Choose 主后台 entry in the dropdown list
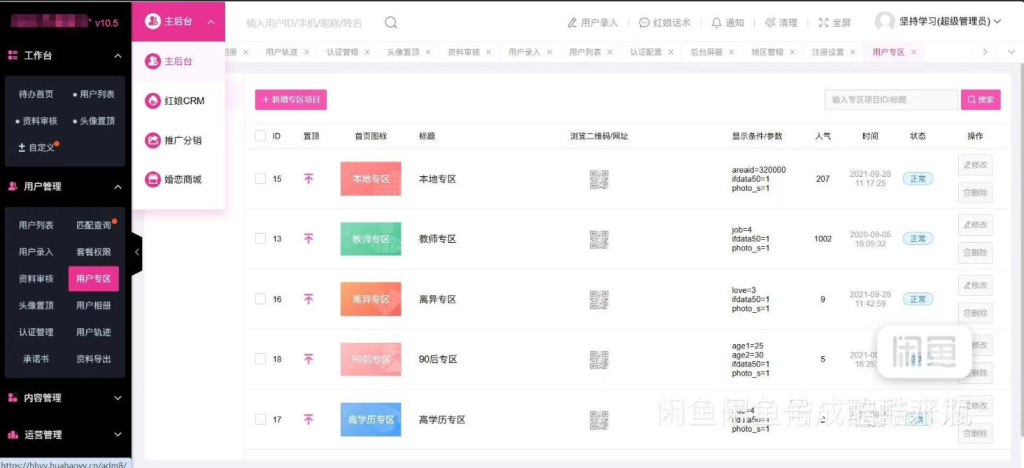Screen dimensions: 1024x468 [x=178, y=62]
